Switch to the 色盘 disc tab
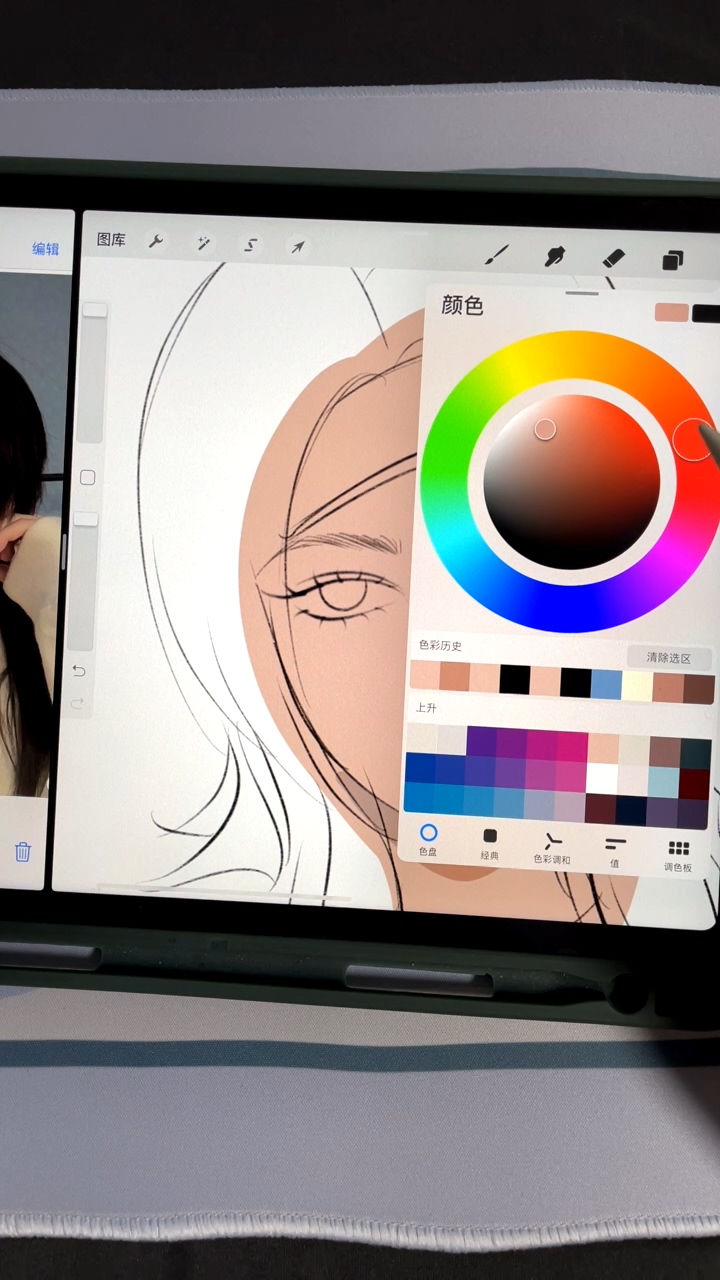720x1280 pixels. (x=428, y=839)
